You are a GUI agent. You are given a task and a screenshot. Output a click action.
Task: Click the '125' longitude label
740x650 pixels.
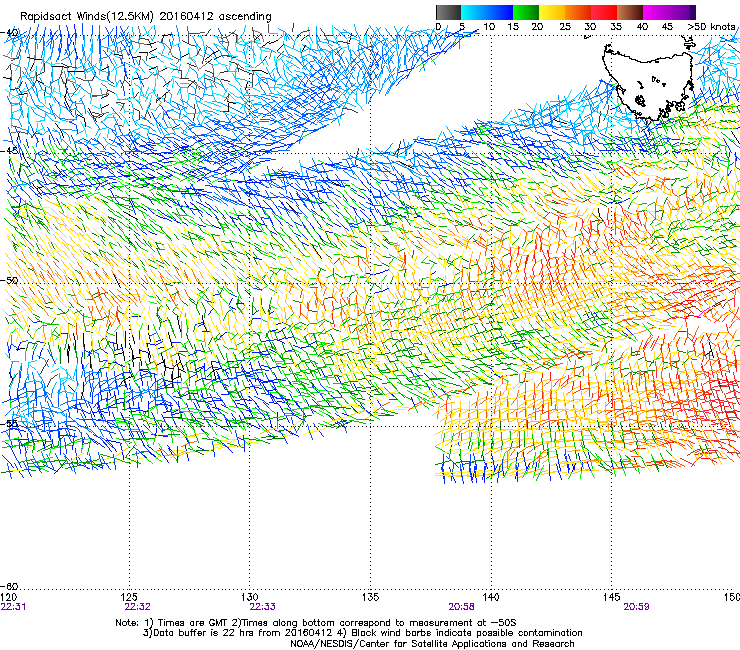pos(129,597)
